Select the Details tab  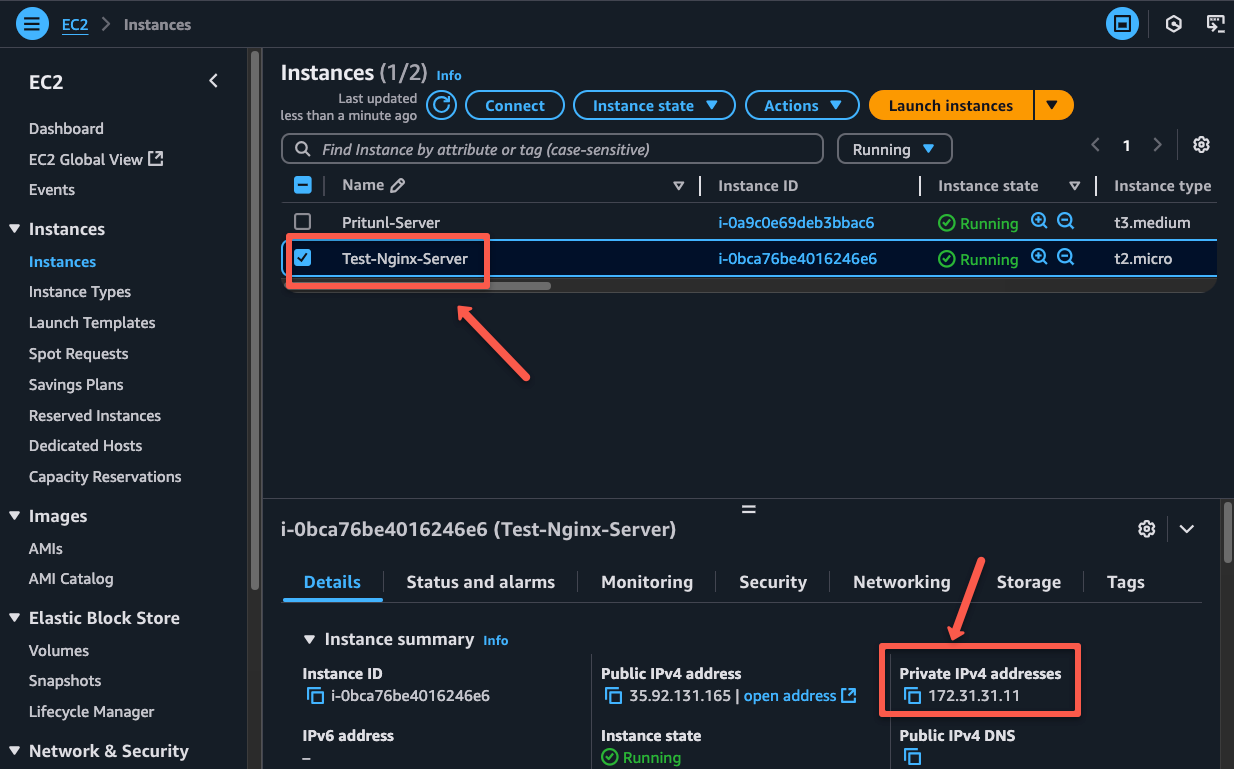(x=332, y=582)
